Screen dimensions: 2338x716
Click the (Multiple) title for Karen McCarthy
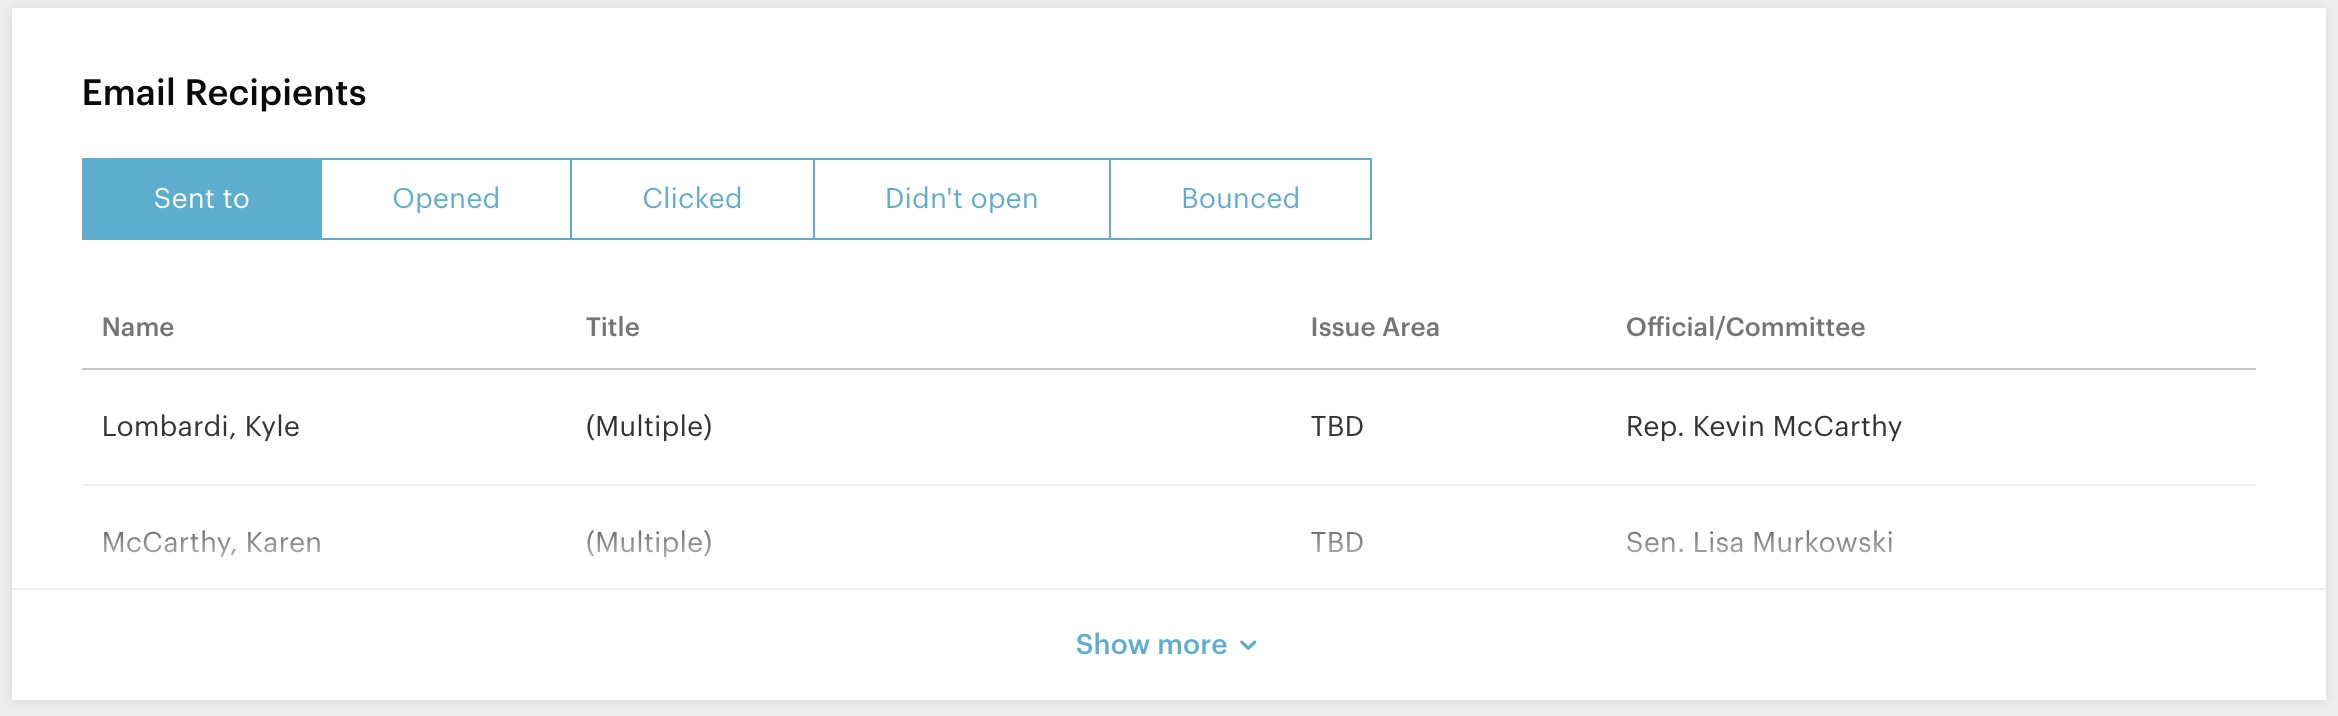(x=649, y=542)
